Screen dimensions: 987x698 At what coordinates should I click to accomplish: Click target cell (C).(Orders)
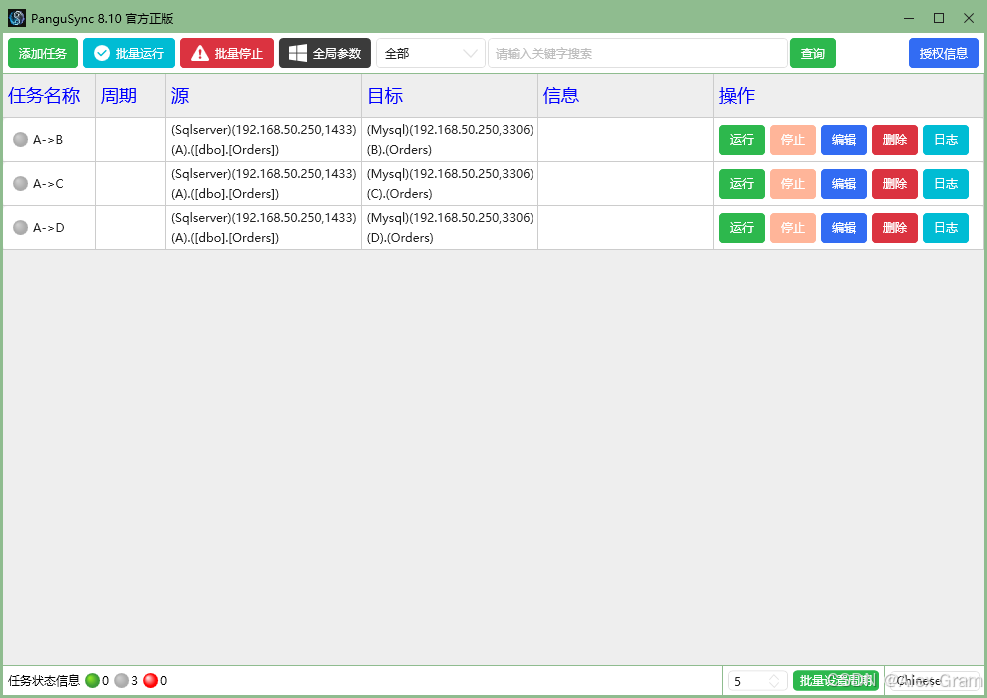point(449,184)
